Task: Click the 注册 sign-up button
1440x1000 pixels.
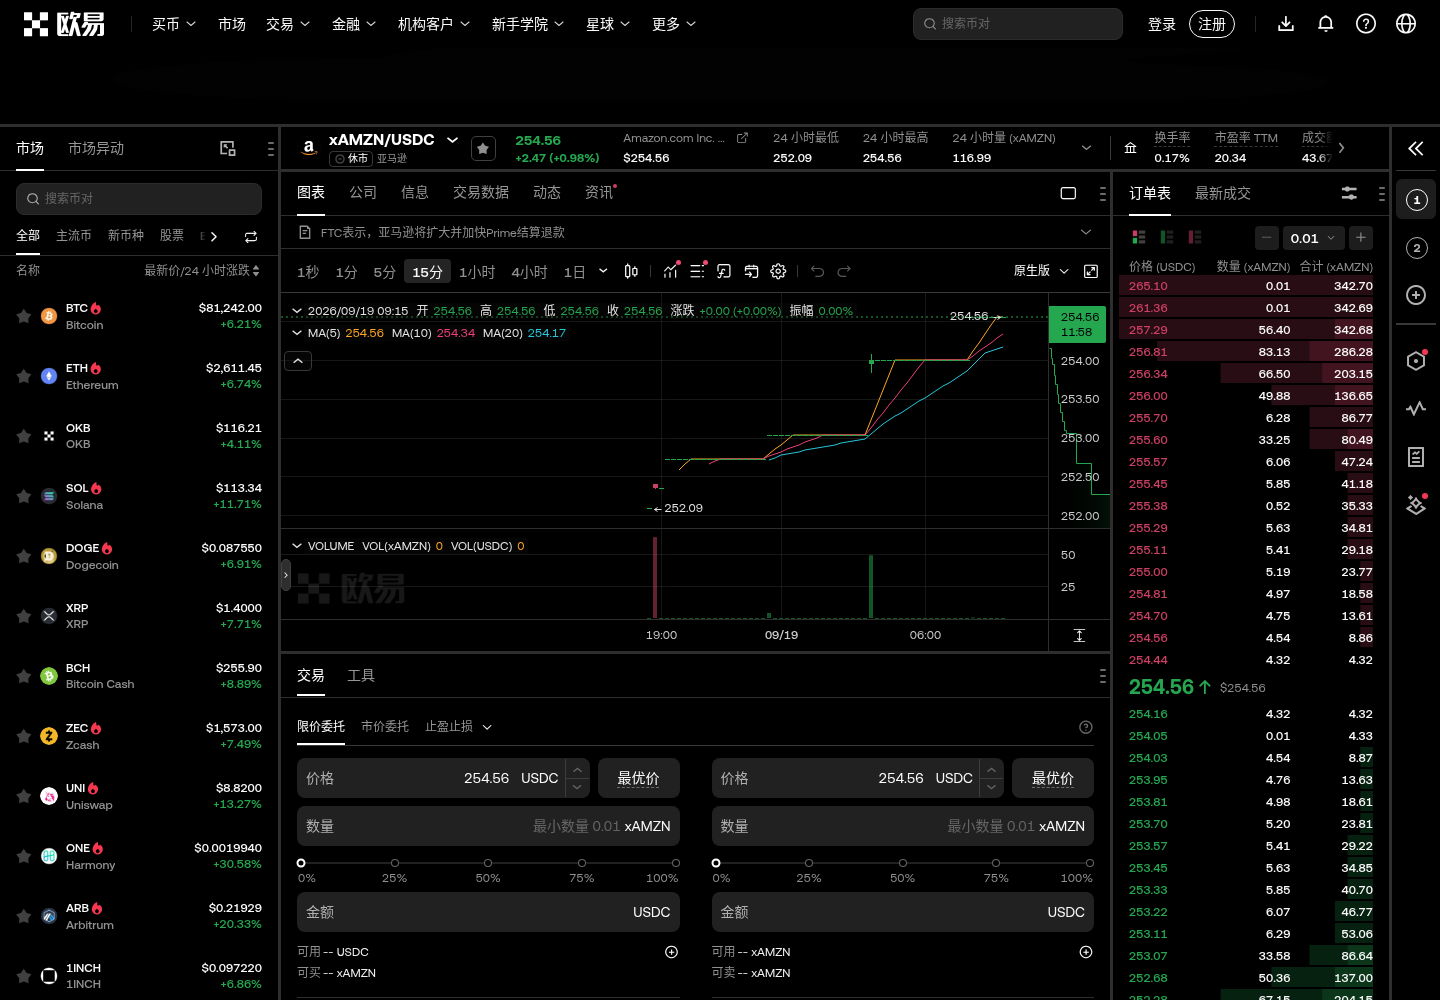Action: (1212, 24)
